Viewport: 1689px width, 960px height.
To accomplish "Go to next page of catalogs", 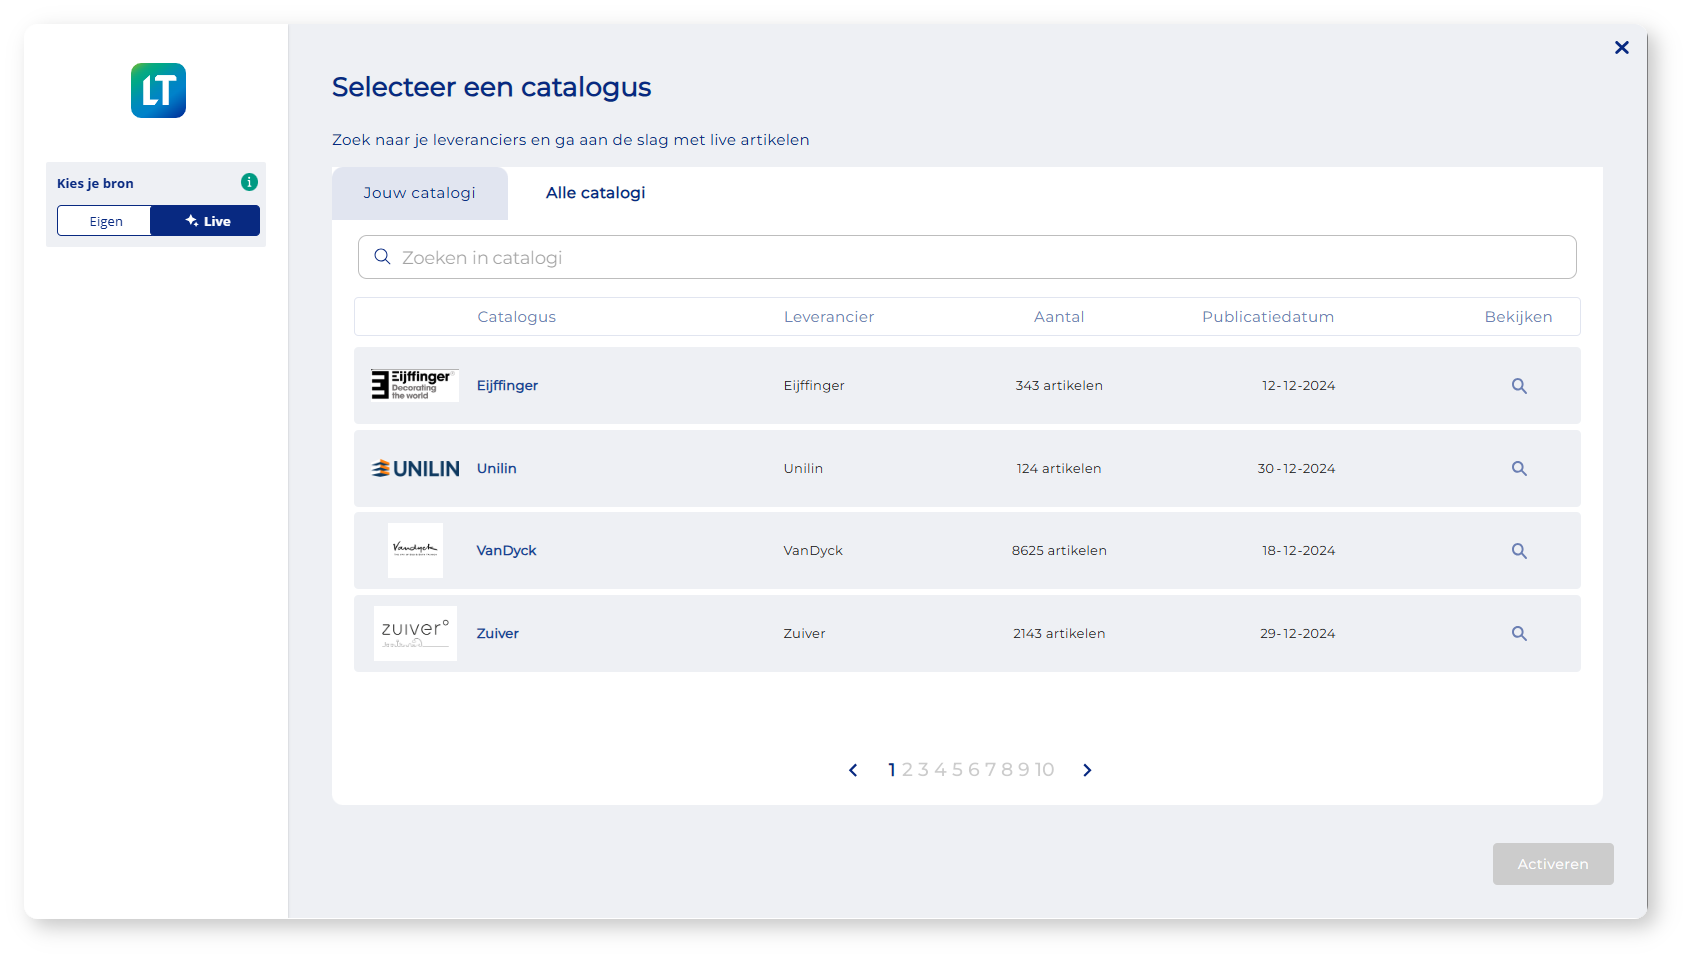I will pos(1087,770).
